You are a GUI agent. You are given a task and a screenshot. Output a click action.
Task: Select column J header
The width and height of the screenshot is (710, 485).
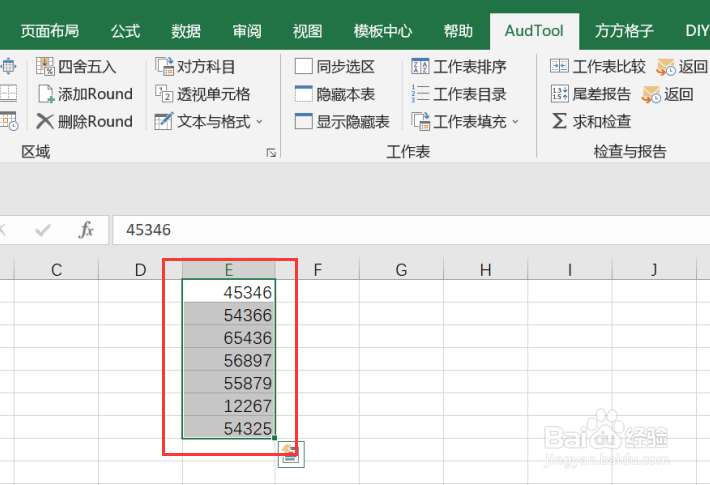click(654, 269)
